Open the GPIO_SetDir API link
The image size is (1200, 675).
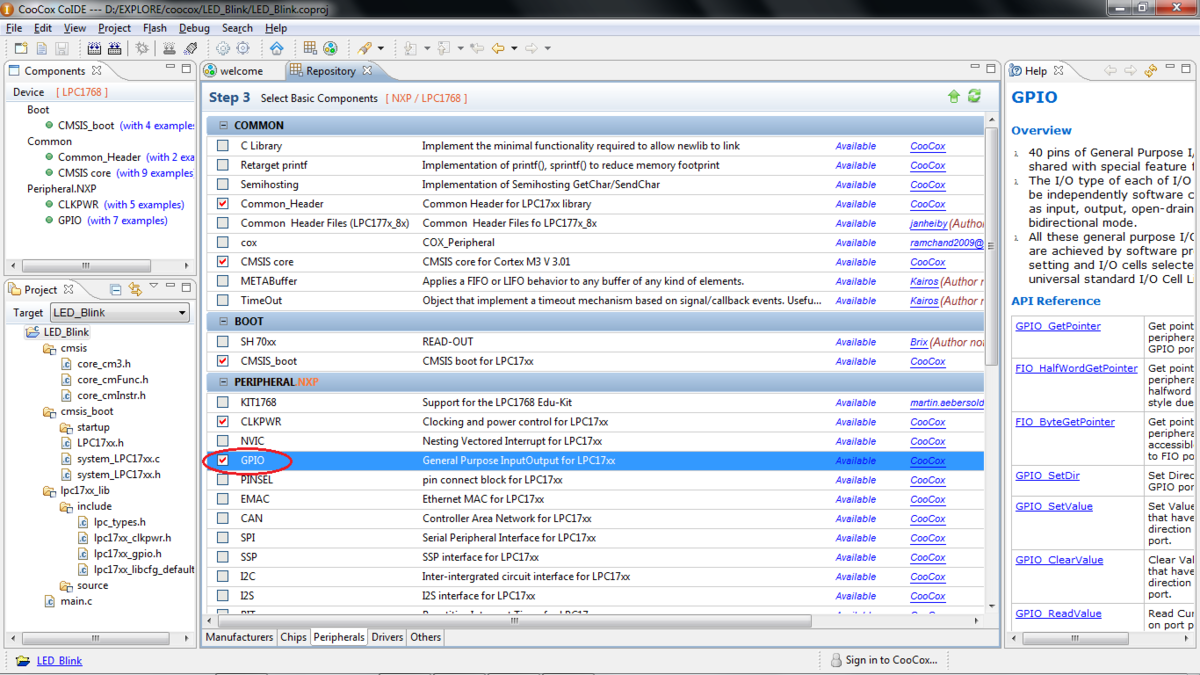coord(1047,476)
